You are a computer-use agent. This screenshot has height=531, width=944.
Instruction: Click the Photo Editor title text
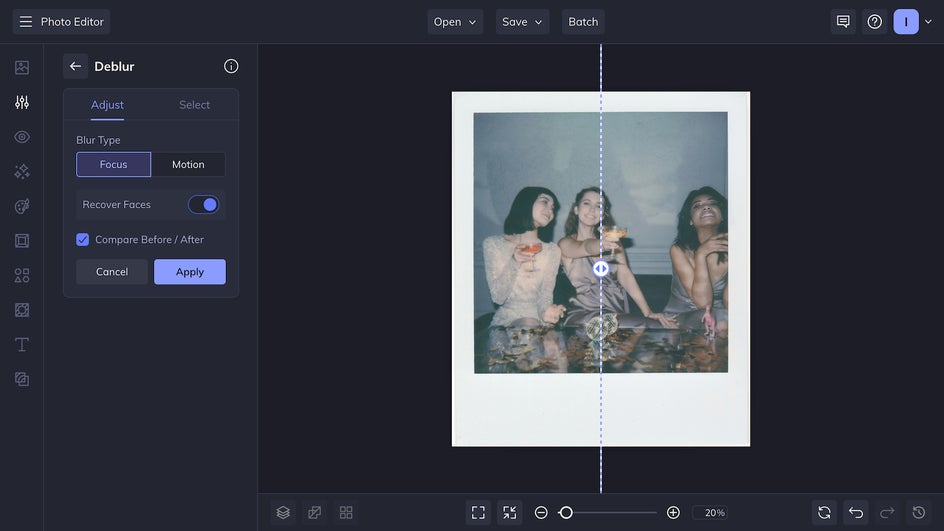pyautogui.click(x=72, y=22)
